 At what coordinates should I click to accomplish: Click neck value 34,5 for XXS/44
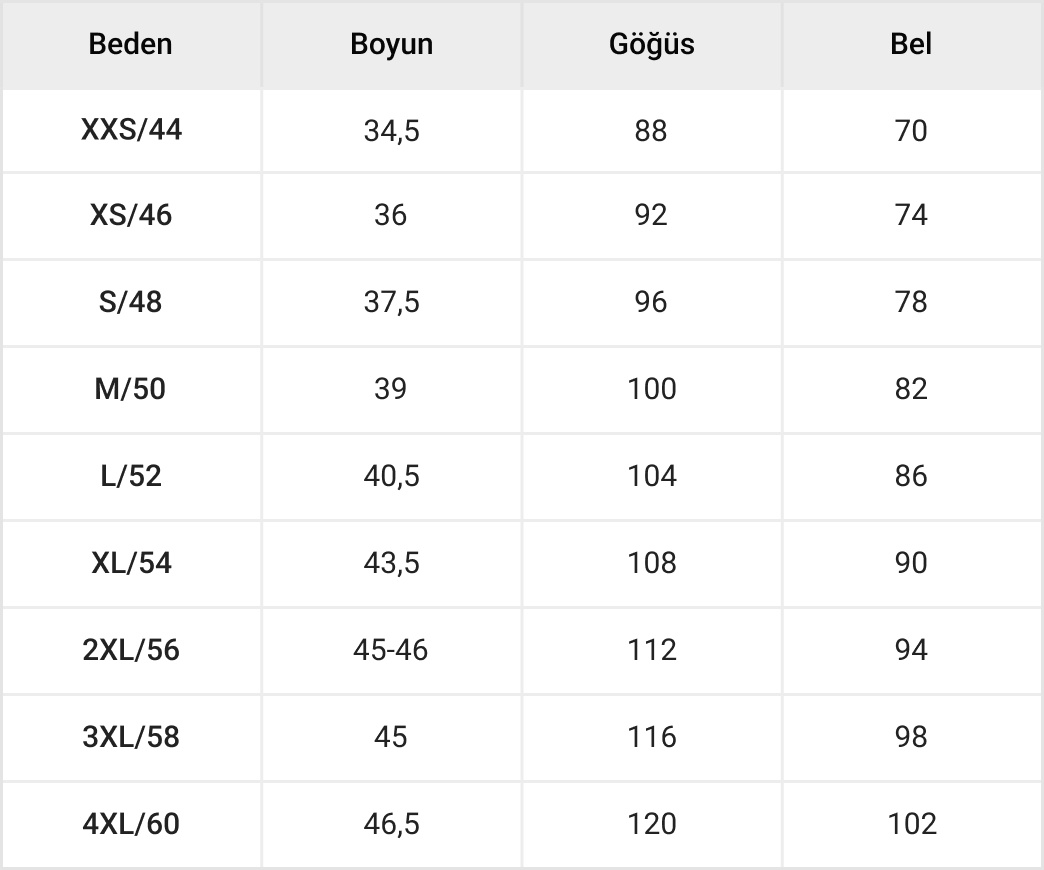(x=391, y=131)
